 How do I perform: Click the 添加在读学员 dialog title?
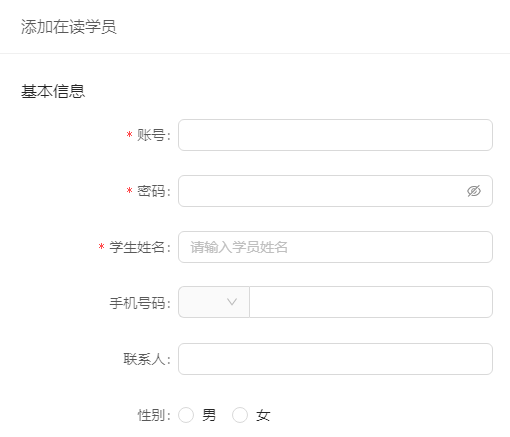pyautogui.click(x=69, y=27)
